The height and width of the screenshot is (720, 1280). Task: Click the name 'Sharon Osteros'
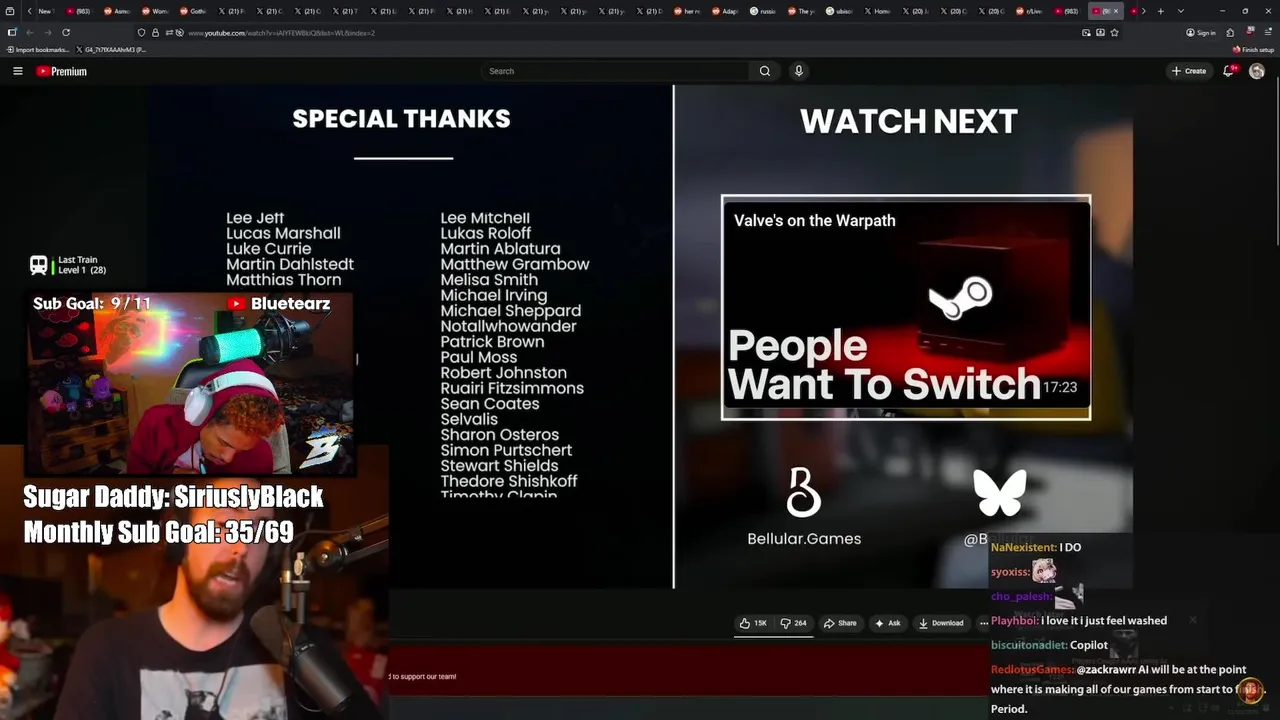(500, 434)
